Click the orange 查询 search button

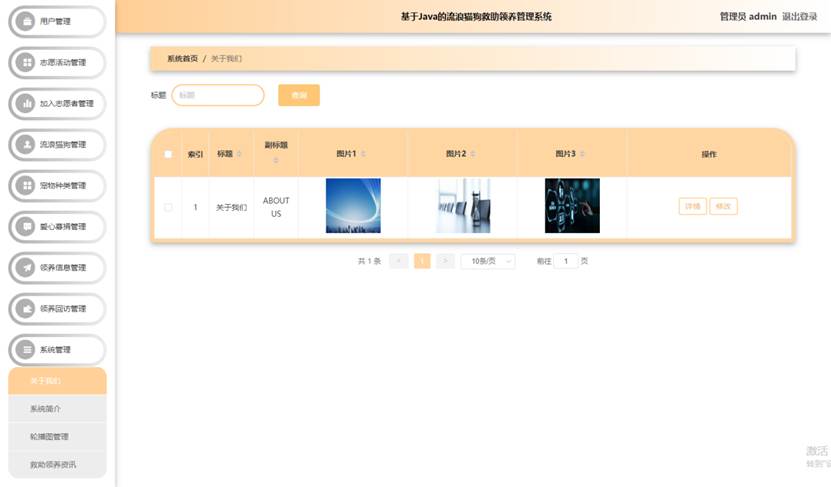[x=299, y=95]
